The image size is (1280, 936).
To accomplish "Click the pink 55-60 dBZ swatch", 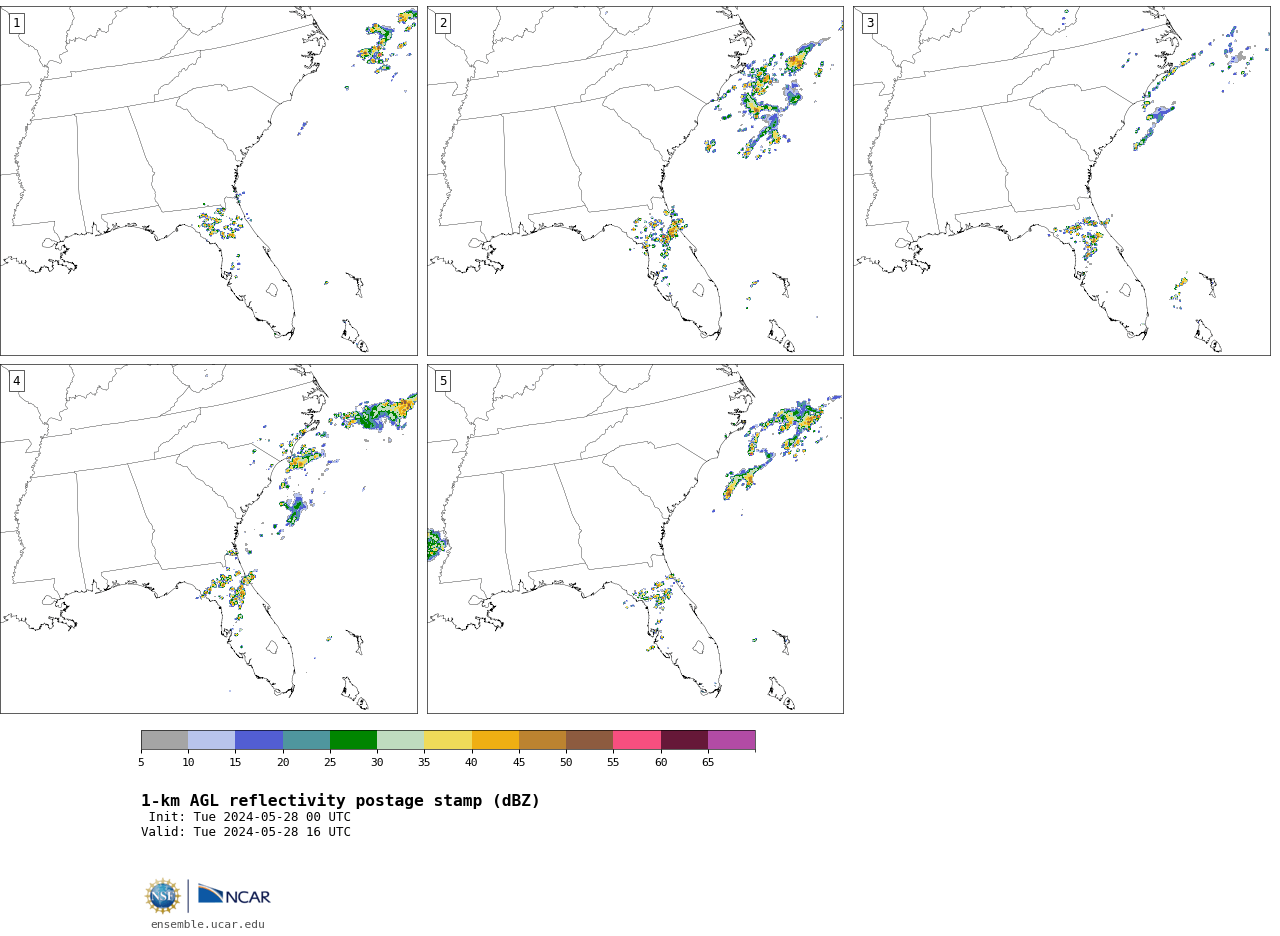I will pos(637,740).
